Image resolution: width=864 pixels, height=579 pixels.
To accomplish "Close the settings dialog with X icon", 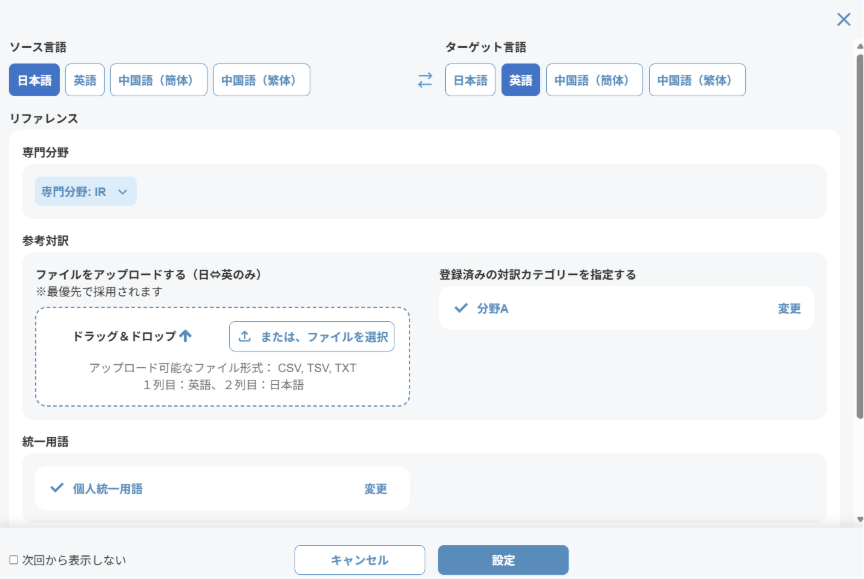I will tap(843, 19).
